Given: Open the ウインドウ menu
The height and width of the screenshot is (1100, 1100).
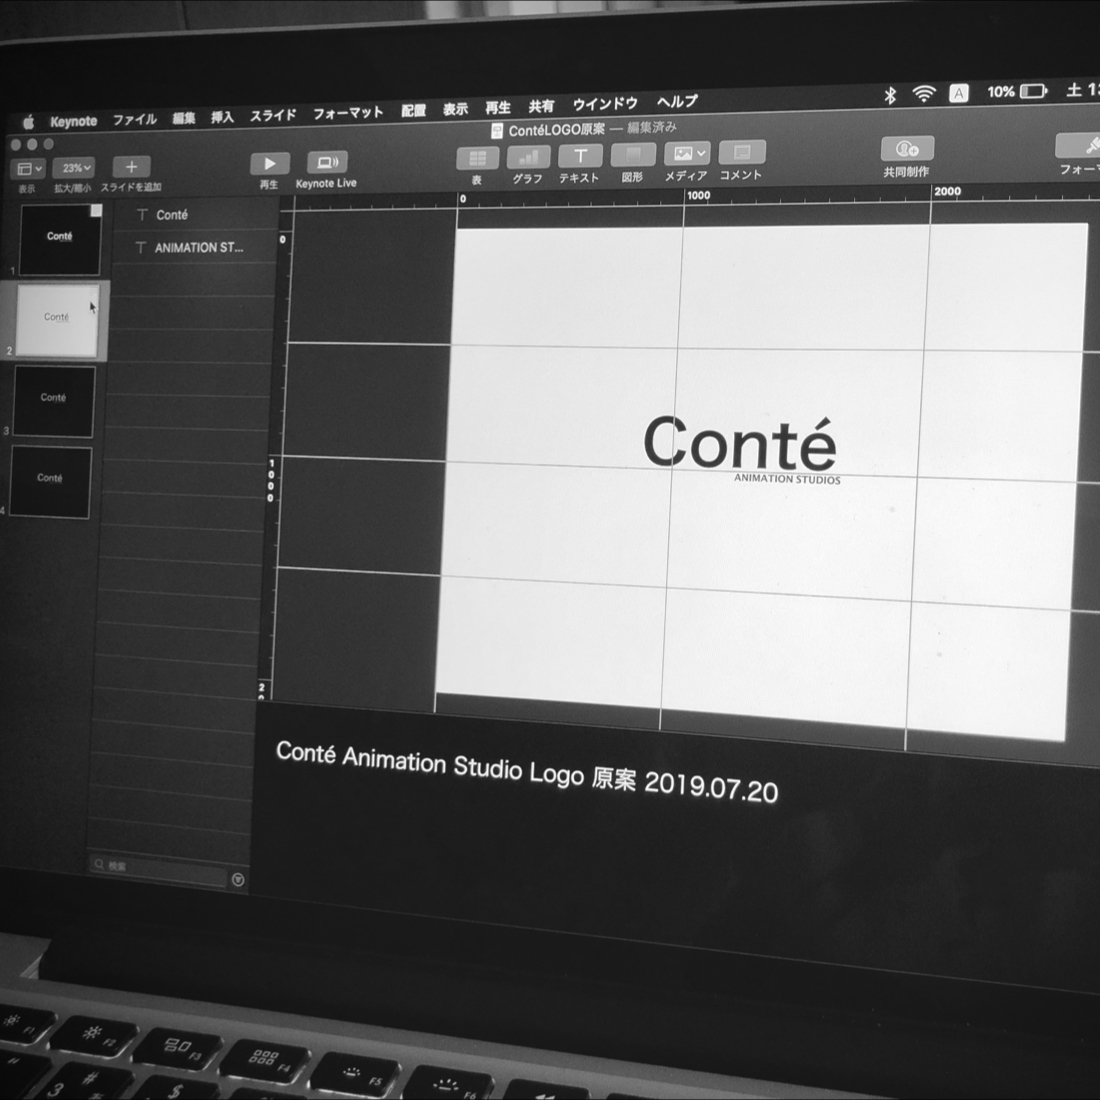Looking at the screenshot, I should (x=605, y=104).
